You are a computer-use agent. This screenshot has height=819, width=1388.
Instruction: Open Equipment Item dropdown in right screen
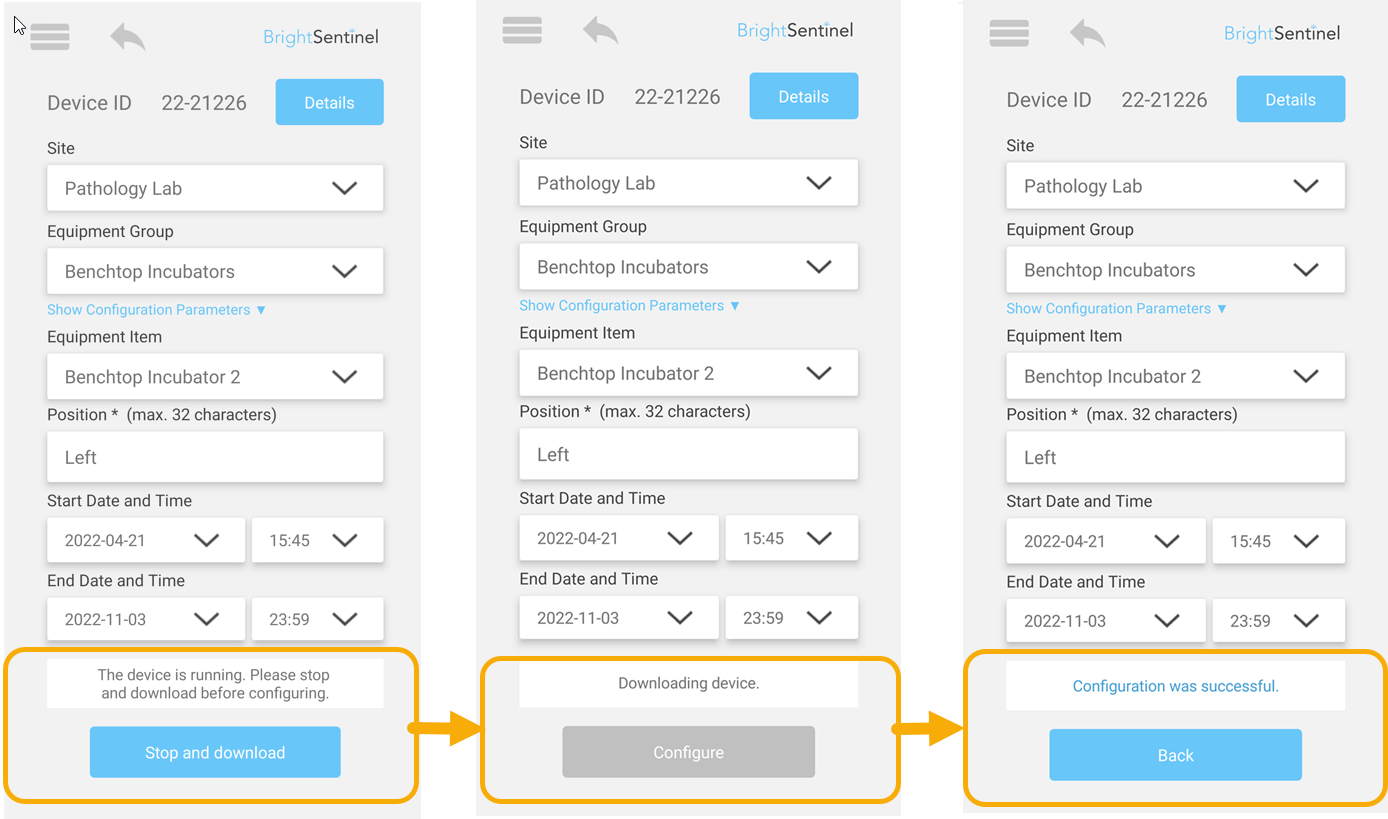[x=1175, y=376]
